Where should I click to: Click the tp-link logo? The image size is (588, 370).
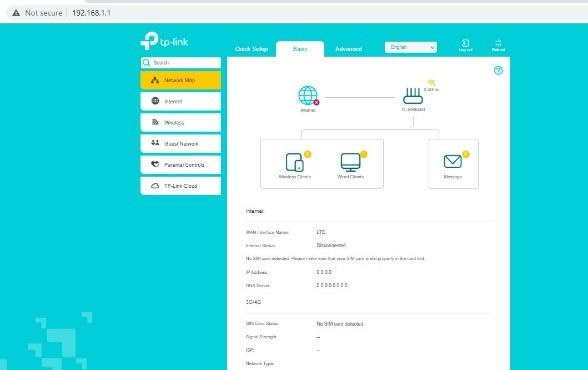(x=164, y=41)
